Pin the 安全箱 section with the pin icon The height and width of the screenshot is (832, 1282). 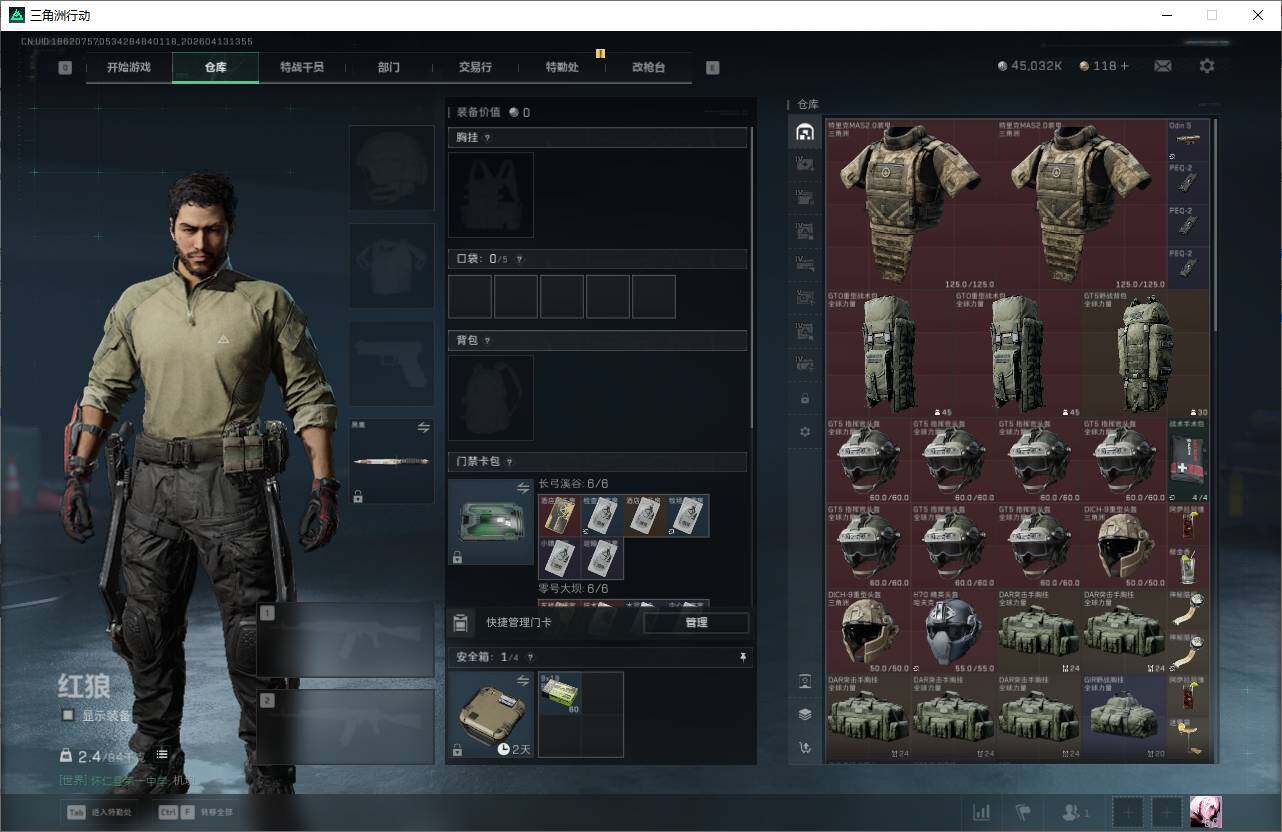click(743, 657)
